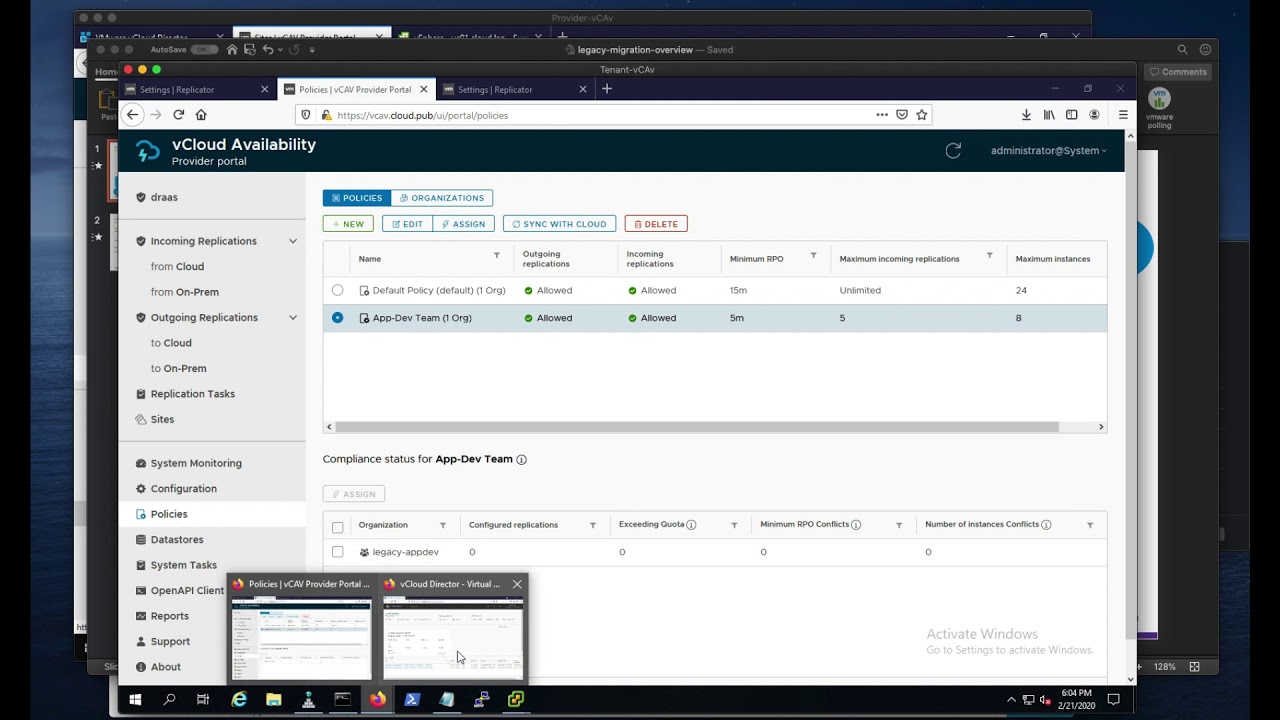
Task: Click the legacy-appdev organization name
Action: point(405,552)
